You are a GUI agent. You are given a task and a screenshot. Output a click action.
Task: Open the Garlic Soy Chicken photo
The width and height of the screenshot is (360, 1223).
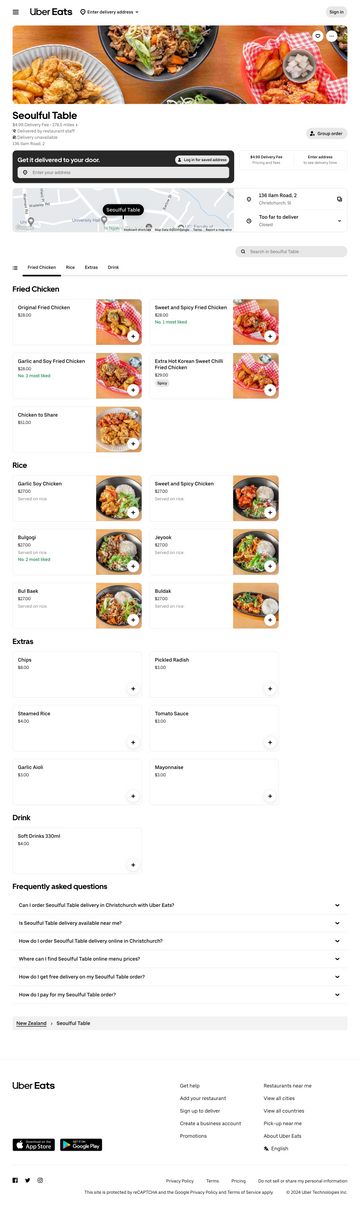point(119,498)
